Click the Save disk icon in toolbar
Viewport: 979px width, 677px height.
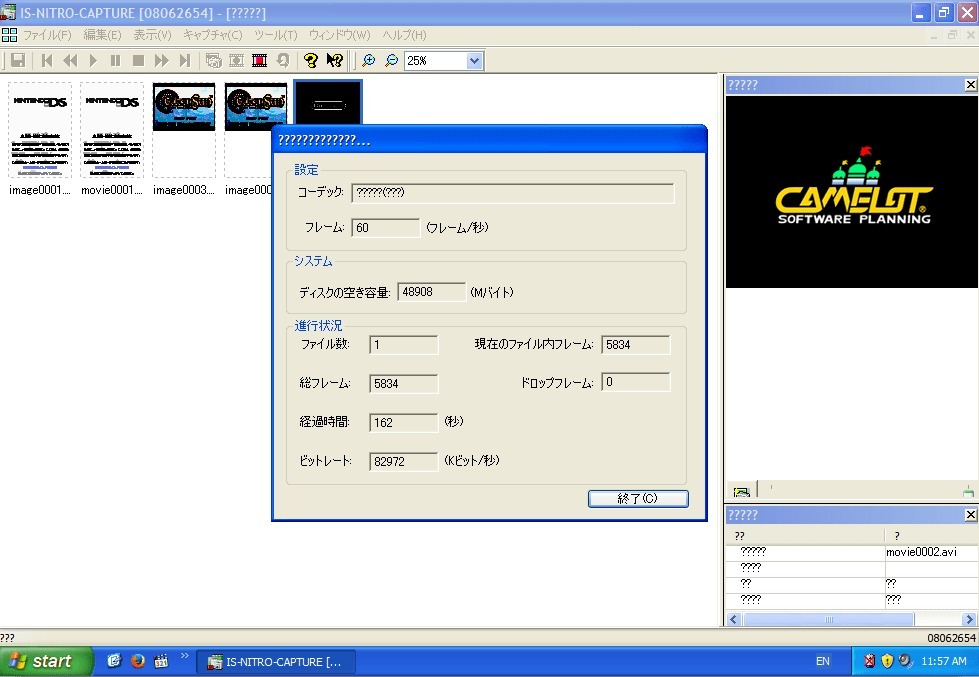tap(18, 60)
